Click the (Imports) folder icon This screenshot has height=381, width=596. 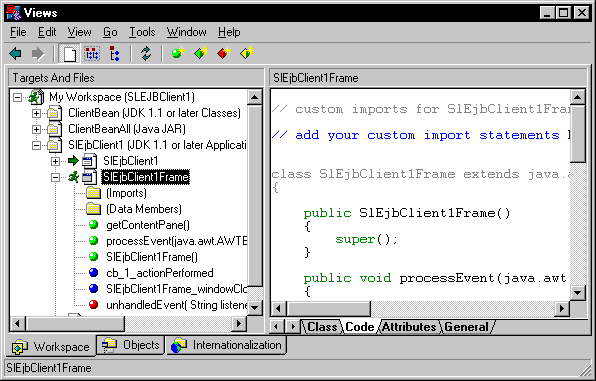pyautogui.click(x=94, y=193)
